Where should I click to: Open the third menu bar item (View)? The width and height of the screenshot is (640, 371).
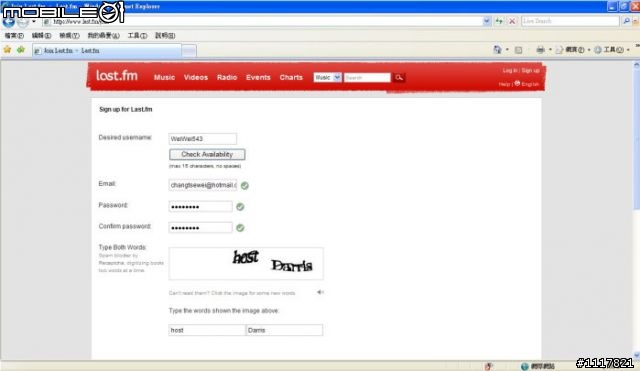click(69, 36)
